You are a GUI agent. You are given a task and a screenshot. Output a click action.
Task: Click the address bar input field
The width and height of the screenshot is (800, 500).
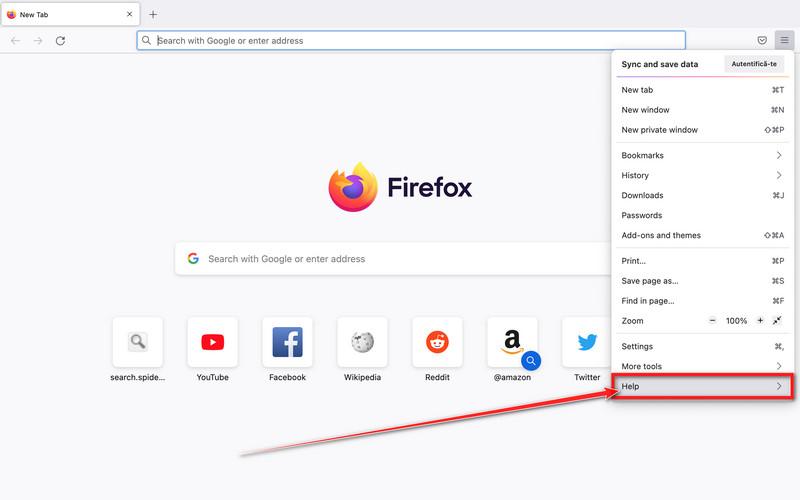point(411,40)
